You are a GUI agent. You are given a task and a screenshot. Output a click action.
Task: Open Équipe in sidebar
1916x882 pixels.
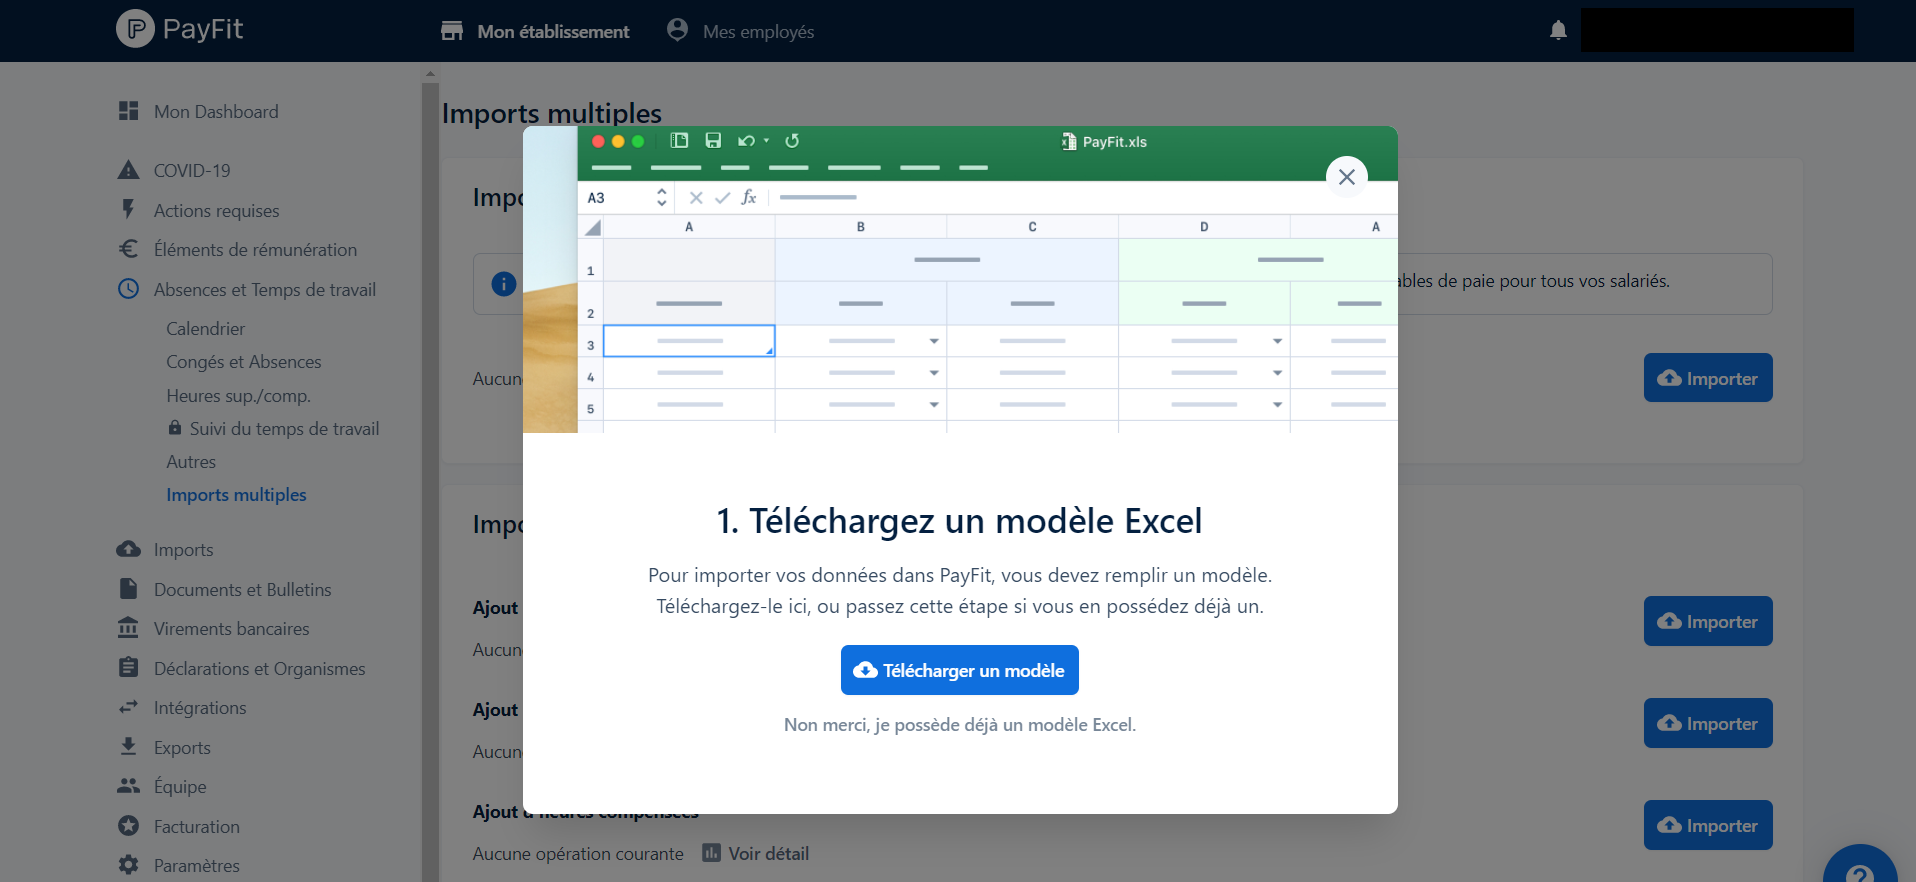tap(180, 786)
